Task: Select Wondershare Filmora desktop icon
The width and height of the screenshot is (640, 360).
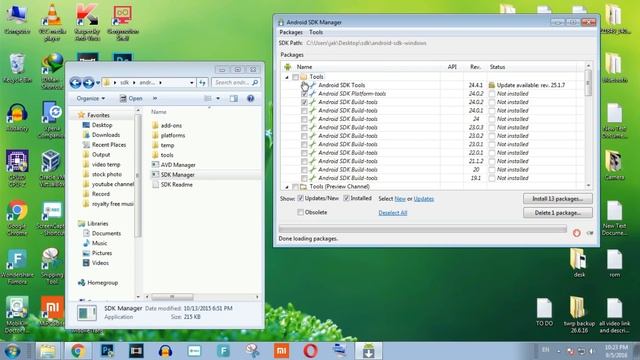Action: [17, 267]
